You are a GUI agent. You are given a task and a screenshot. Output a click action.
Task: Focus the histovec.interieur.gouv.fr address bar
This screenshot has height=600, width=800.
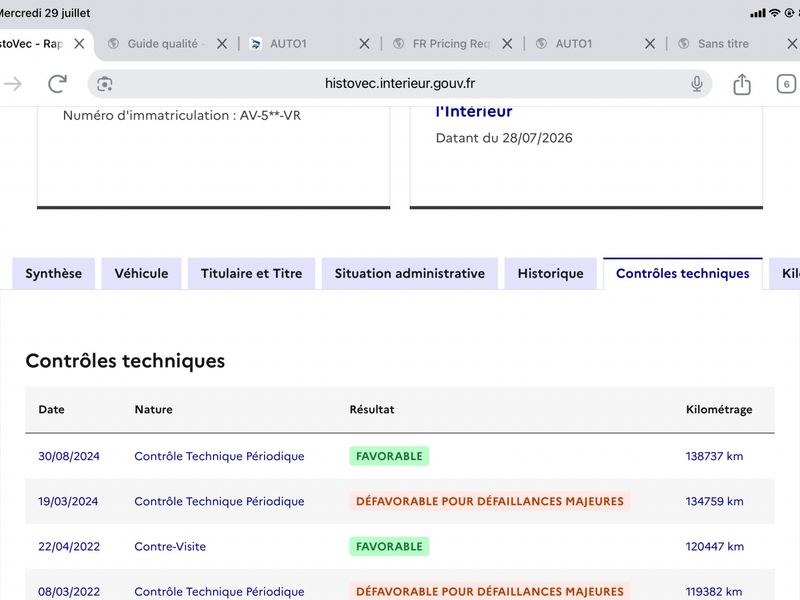click(x=399, y=84)
